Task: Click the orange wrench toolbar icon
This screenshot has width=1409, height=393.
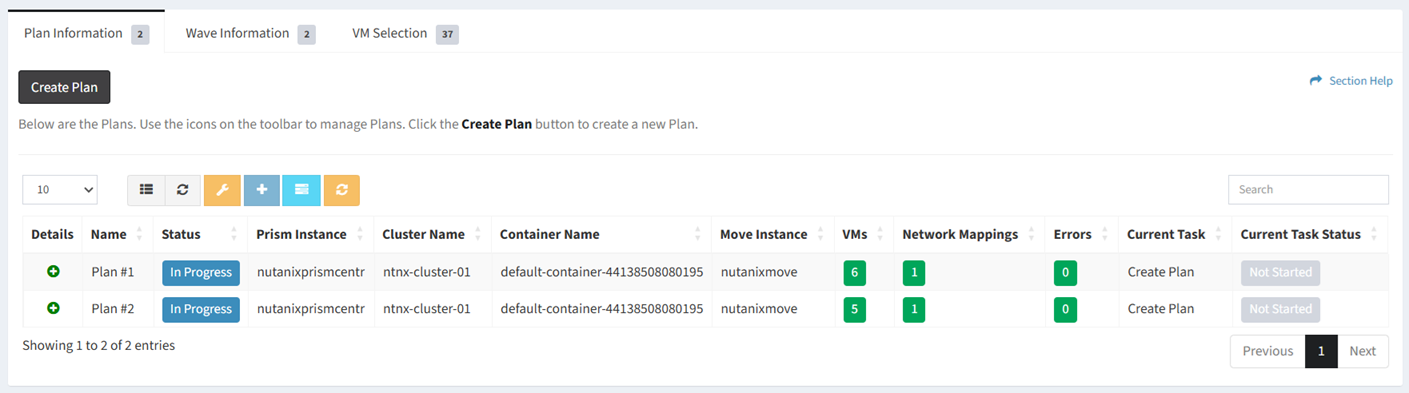Action: [222, 190]
